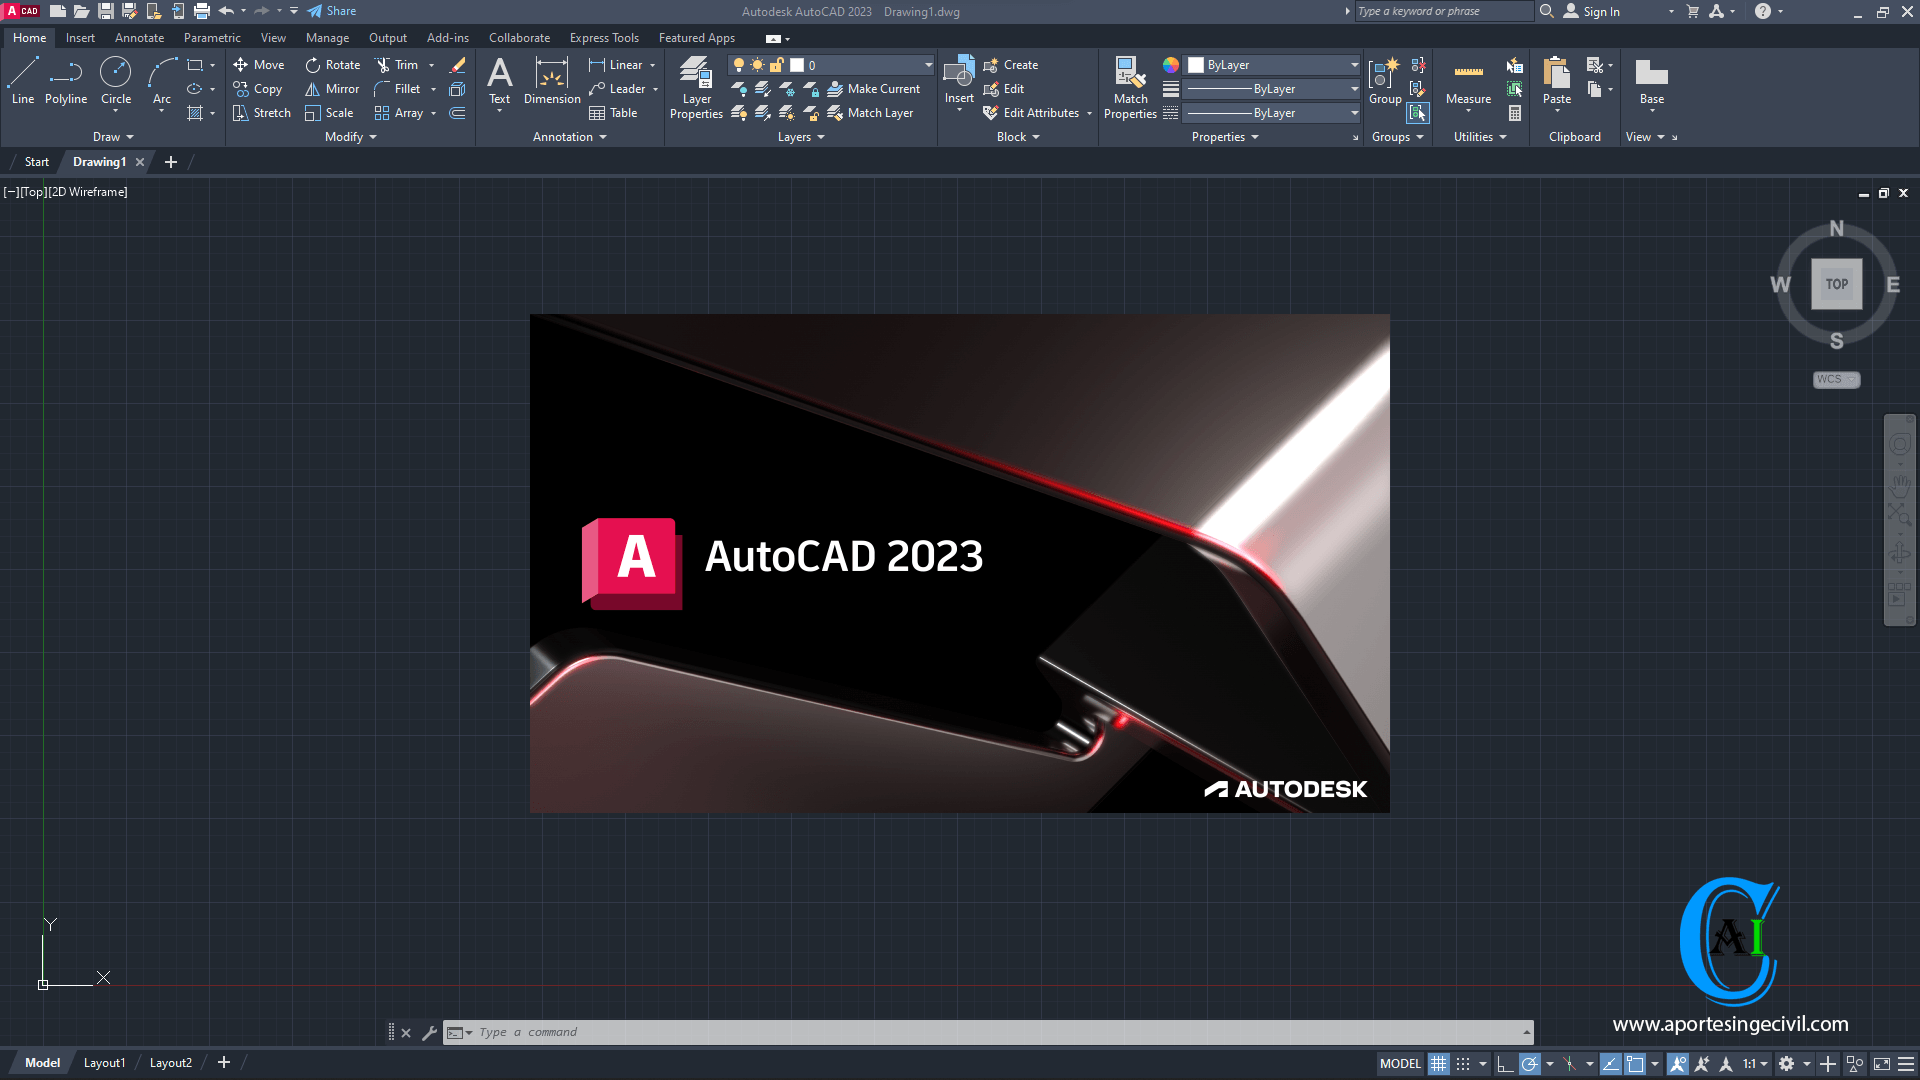The image size is (1920, 1080).
Task: Click the Plot (print) icon in Quick Access
Action: pyautogui.click(x=202, y=11)
